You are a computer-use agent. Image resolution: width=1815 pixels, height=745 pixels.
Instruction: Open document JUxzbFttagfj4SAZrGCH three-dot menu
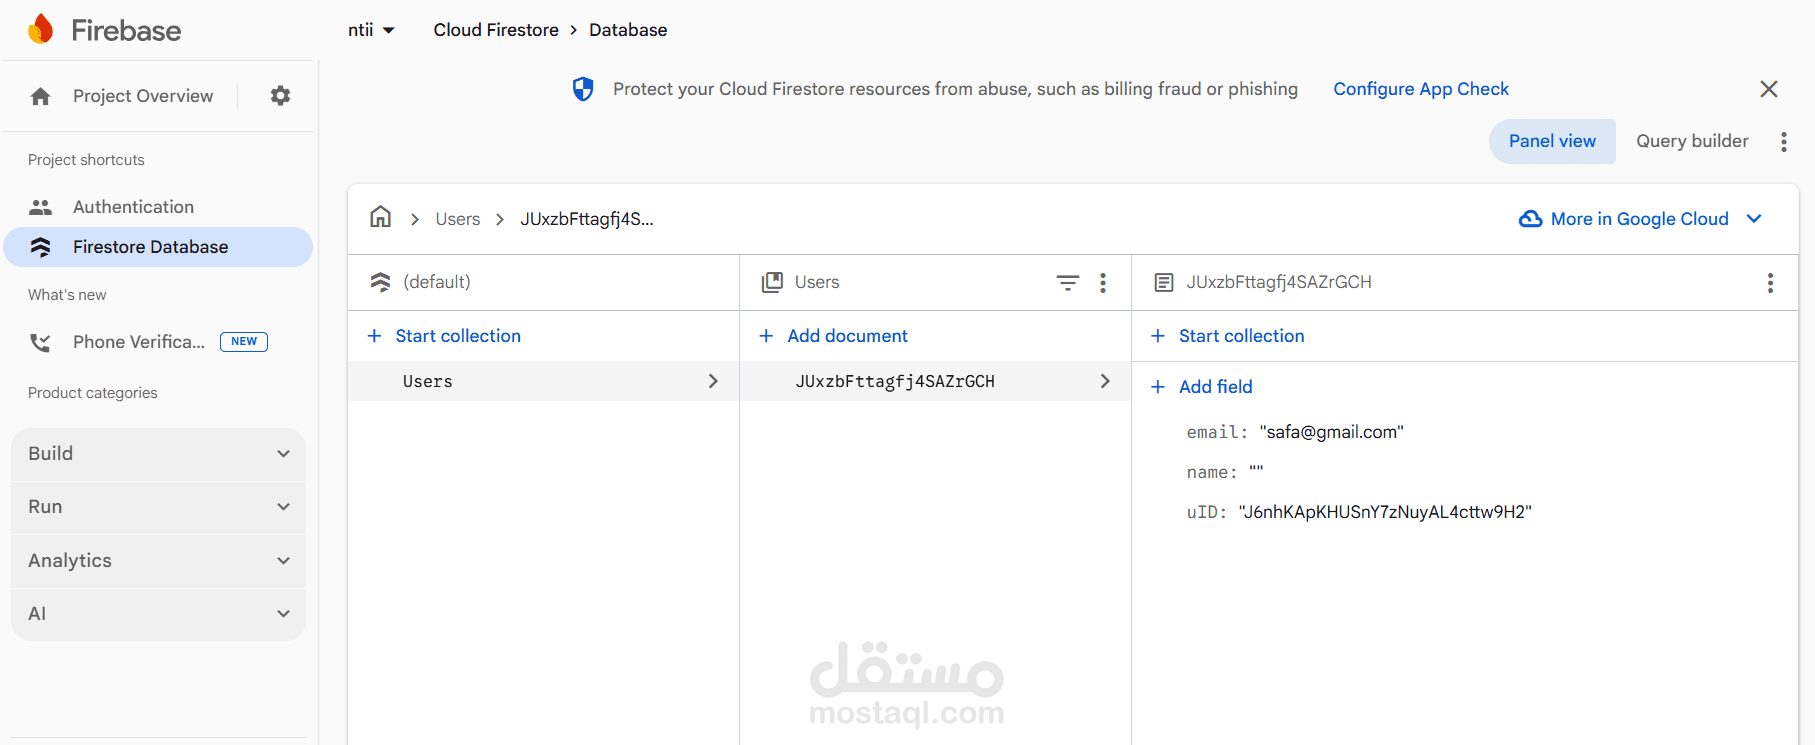pos(1770,283)
